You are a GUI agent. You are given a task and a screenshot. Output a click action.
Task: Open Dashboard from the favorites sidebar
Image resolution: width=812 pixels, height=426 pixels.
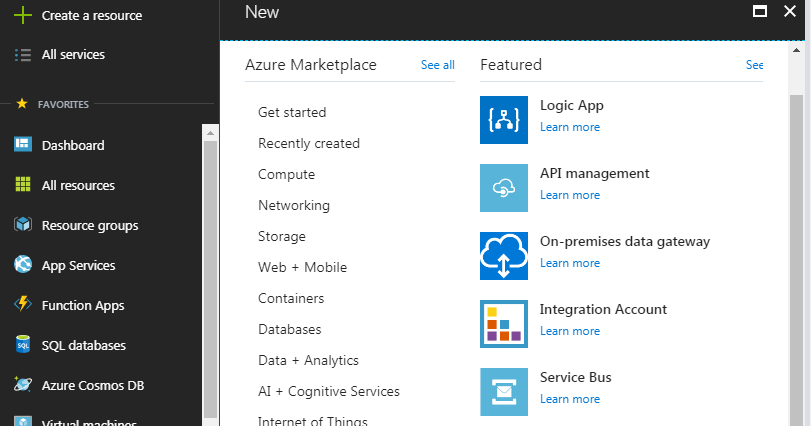click(72, 145)
